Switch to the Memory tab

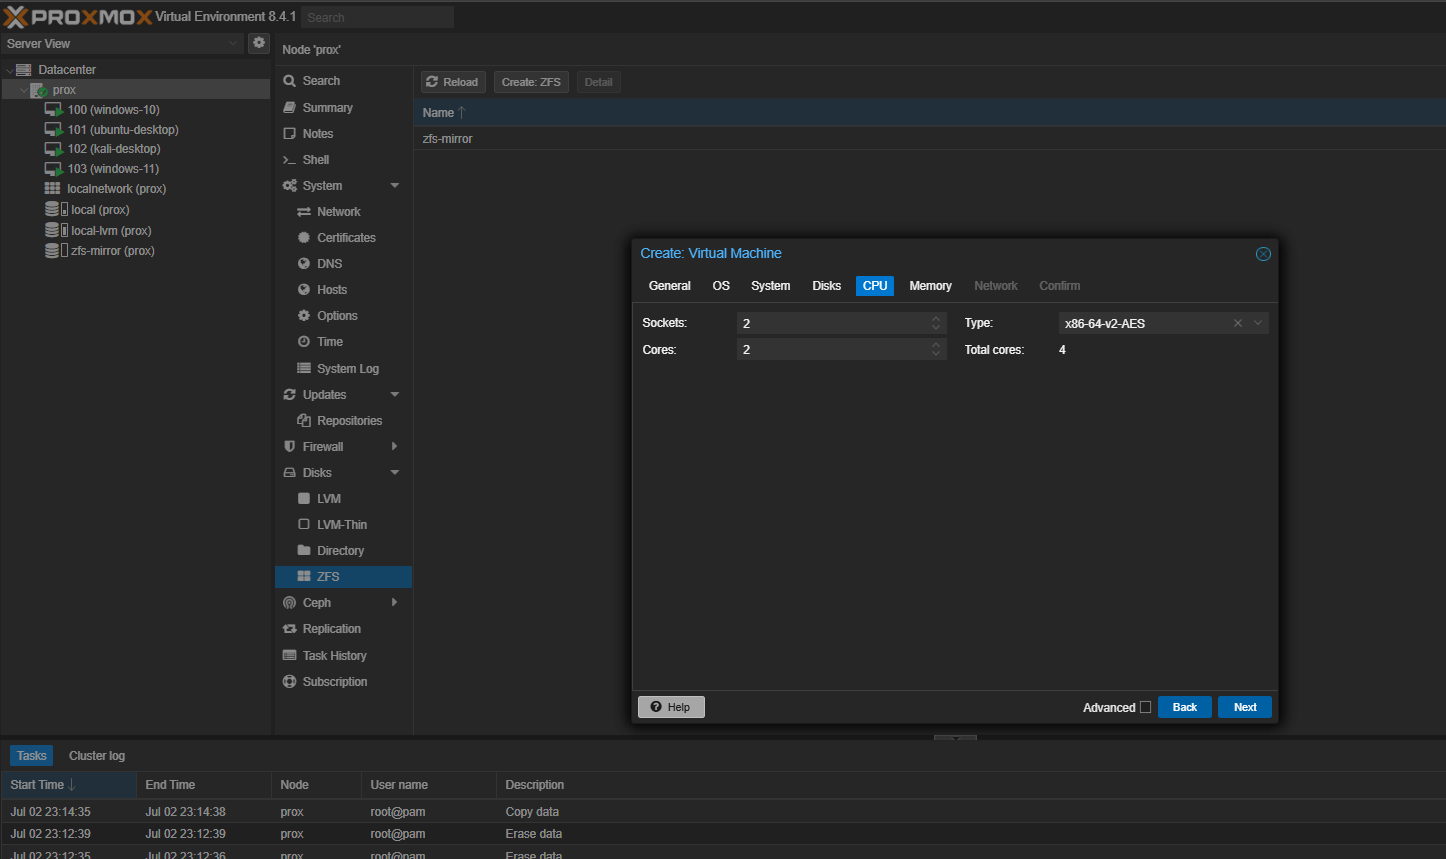point(929,285)
